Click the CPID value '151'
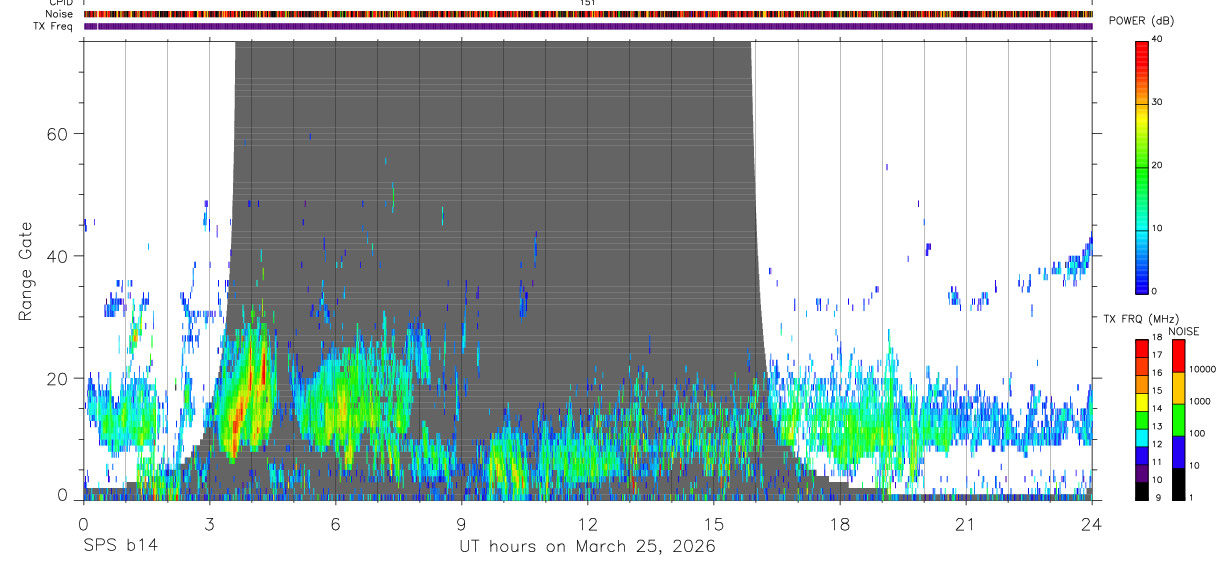Viewport: 1228px width, 567px height. click(588, 3)
